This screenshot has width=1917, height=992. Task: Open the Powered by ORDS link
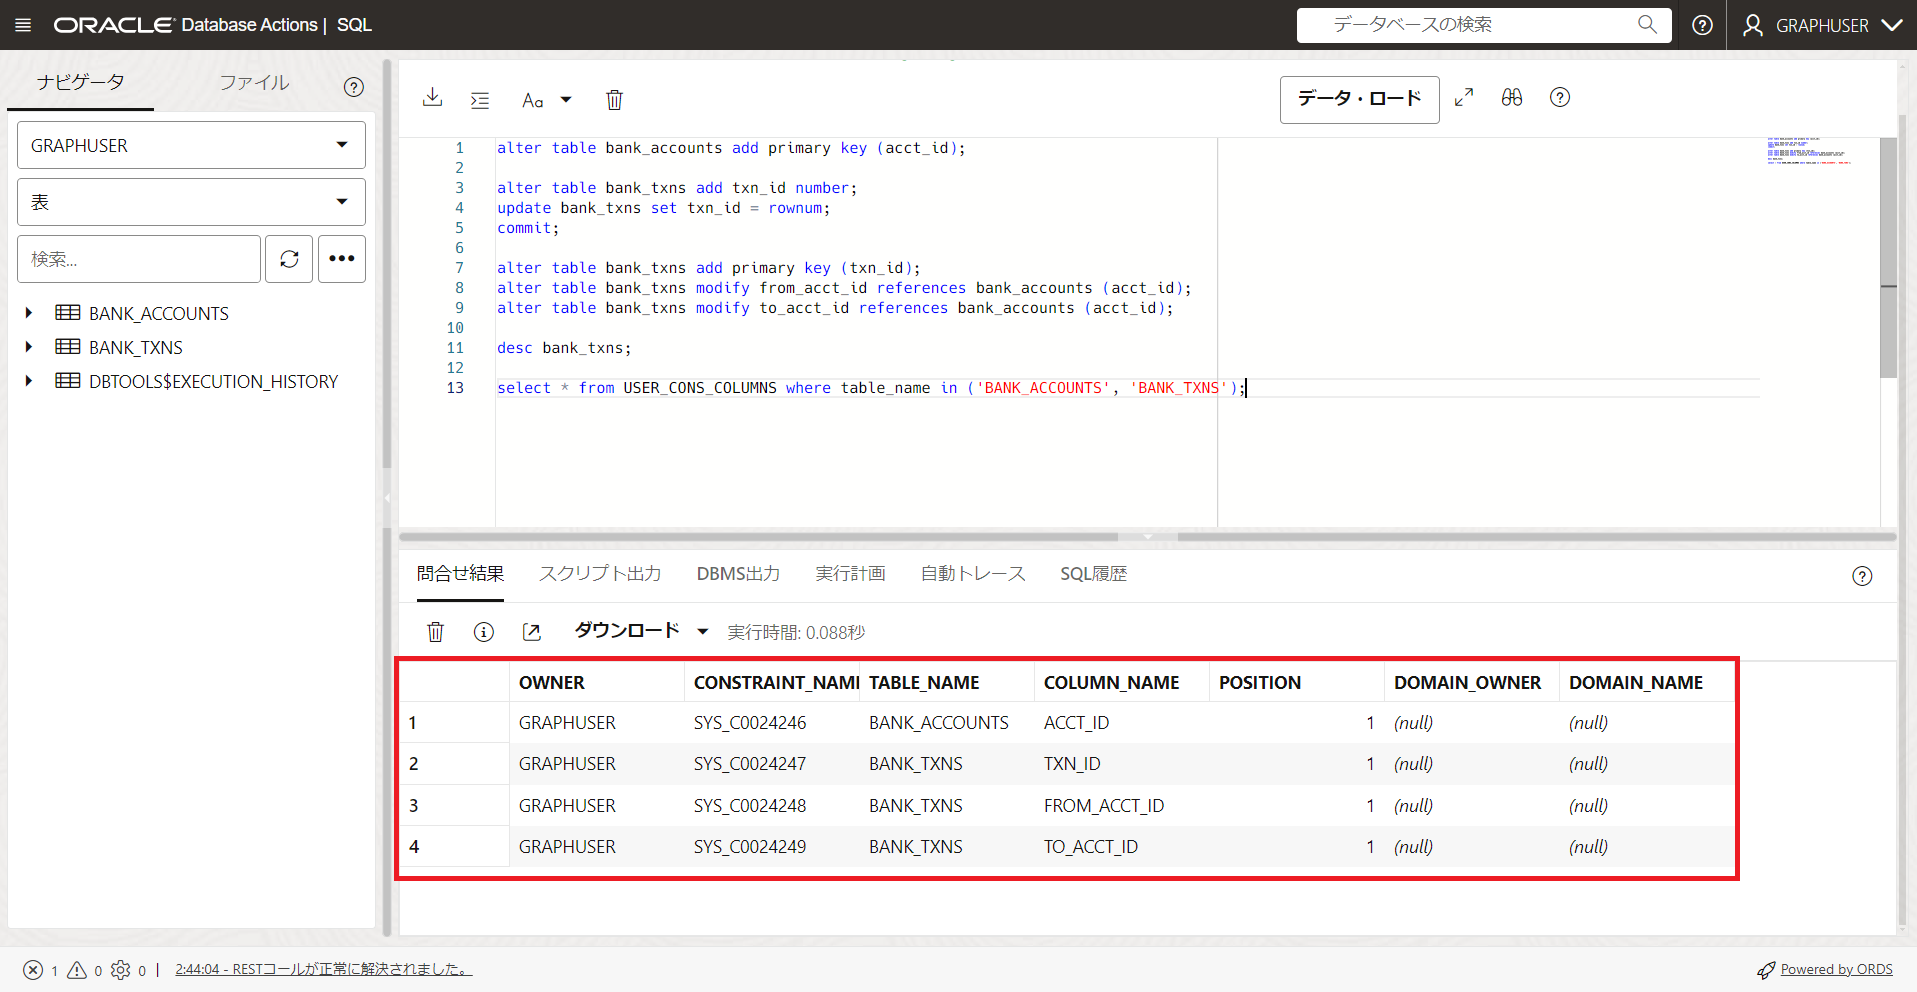[x=1836, y=969]
